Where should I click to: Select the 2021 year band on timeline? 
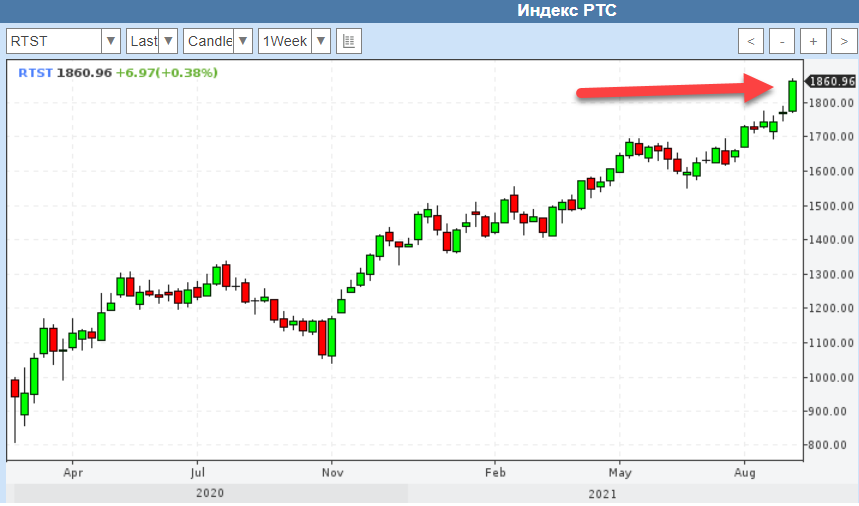pyautogui.click(x=602, y=494)
